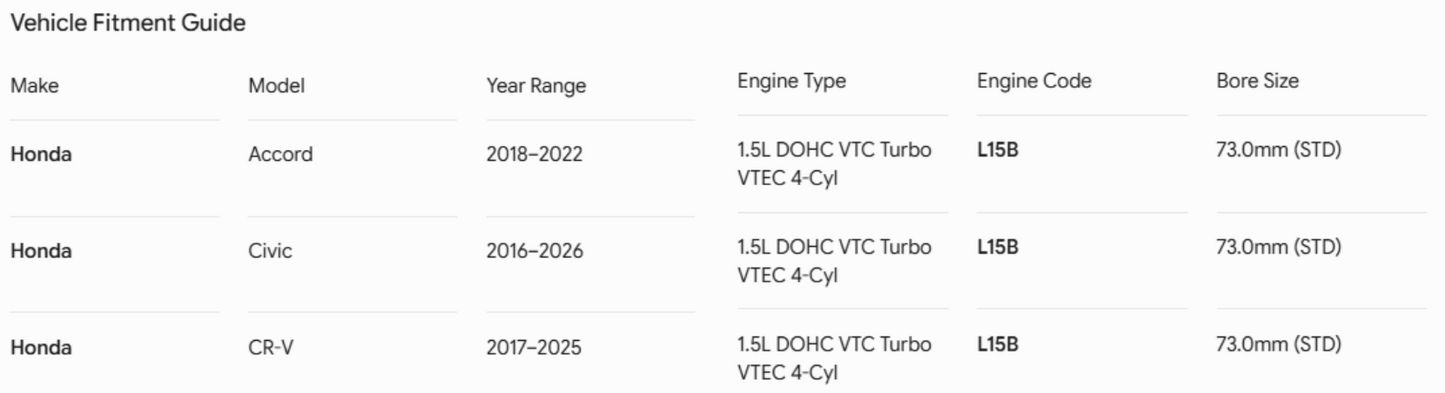
Task: Click the Make column header
Action: click(34, 86)
